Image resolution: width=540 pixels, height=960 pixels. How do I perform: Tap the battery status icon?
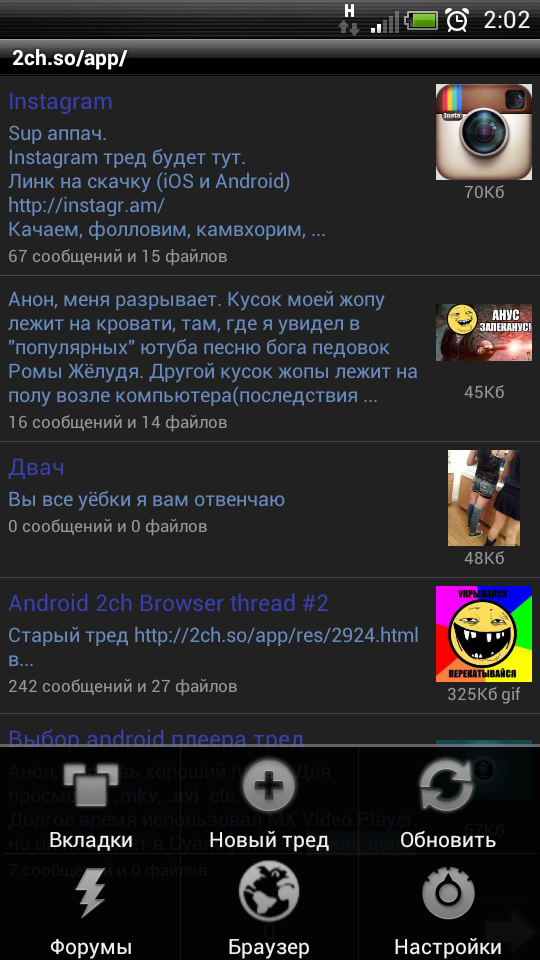421,21
